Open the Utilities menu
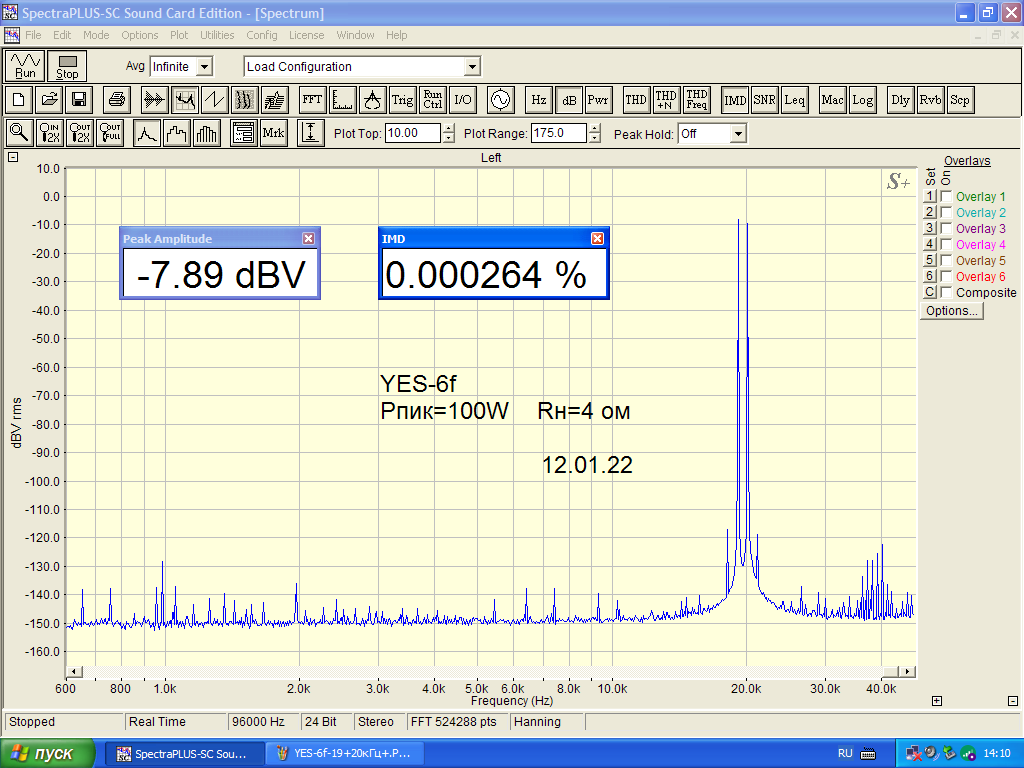The image size is (1024, 768). 217,35
